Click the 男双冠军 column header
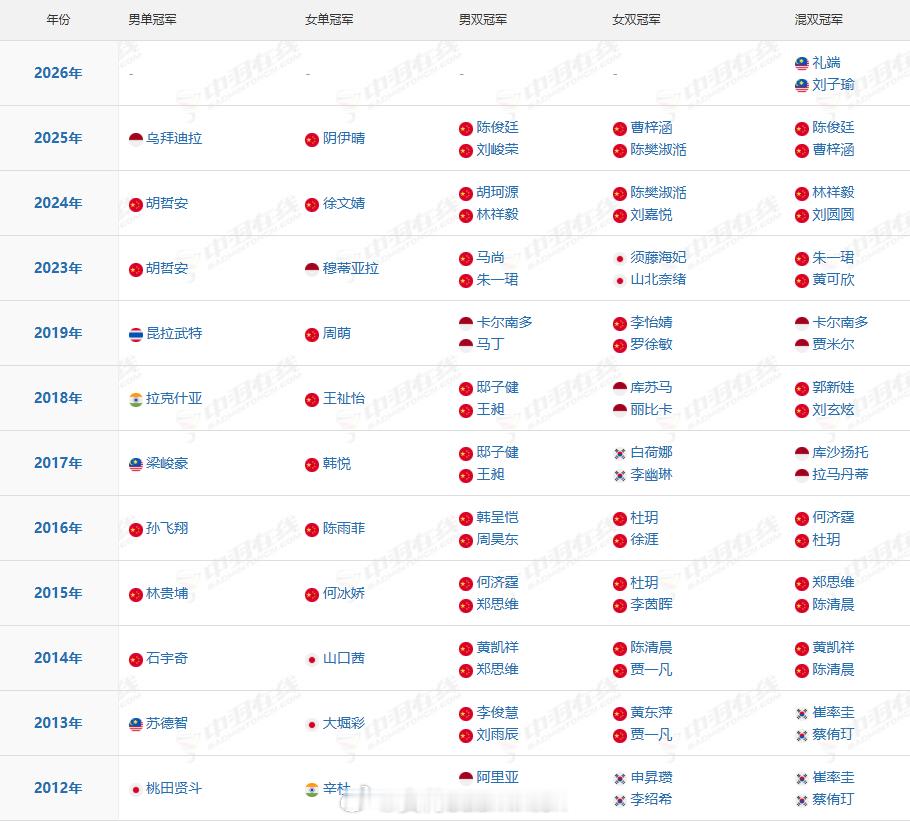Image resolution: width=910 pixels, height=821 pixels. tap(483, 20)
